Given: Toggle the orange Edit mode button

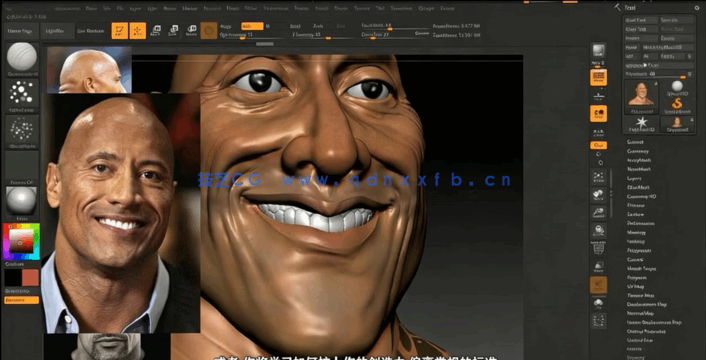Looking at the screenshot, I should click(x=120, y=30).
